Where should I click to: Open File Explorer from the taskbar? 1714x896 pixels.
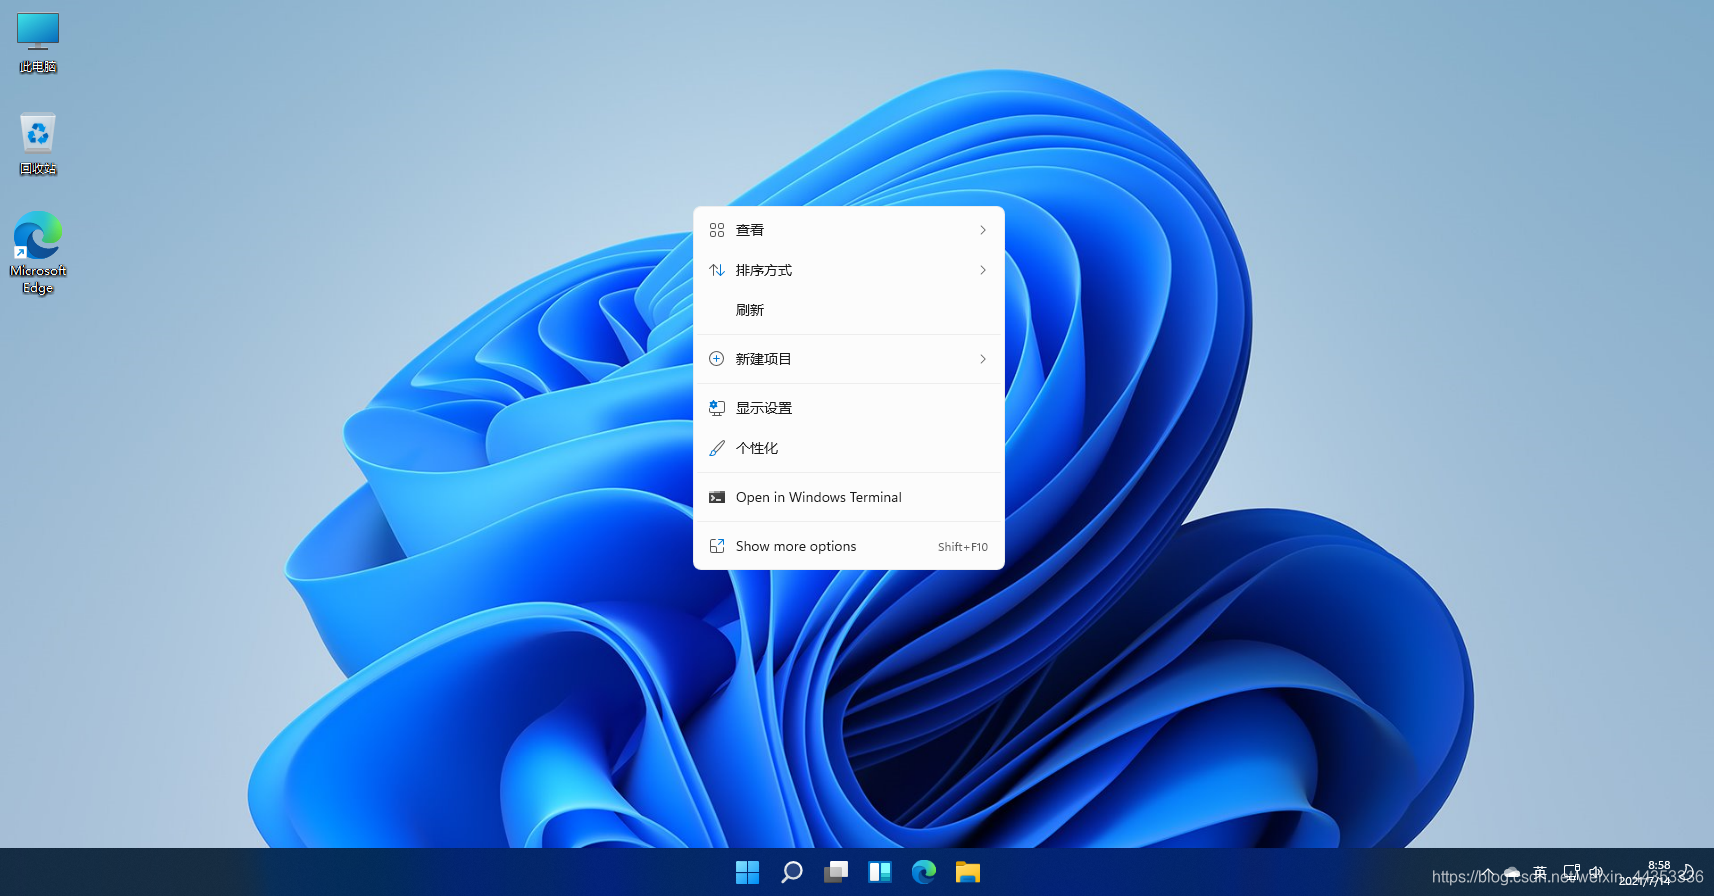point(967,872)
